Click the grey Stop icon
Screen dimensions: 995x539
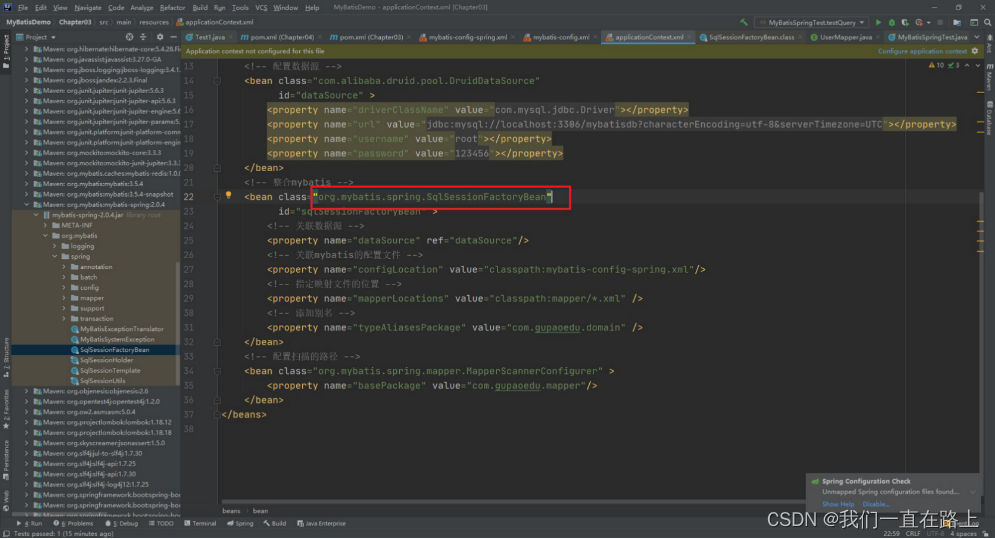940,22
